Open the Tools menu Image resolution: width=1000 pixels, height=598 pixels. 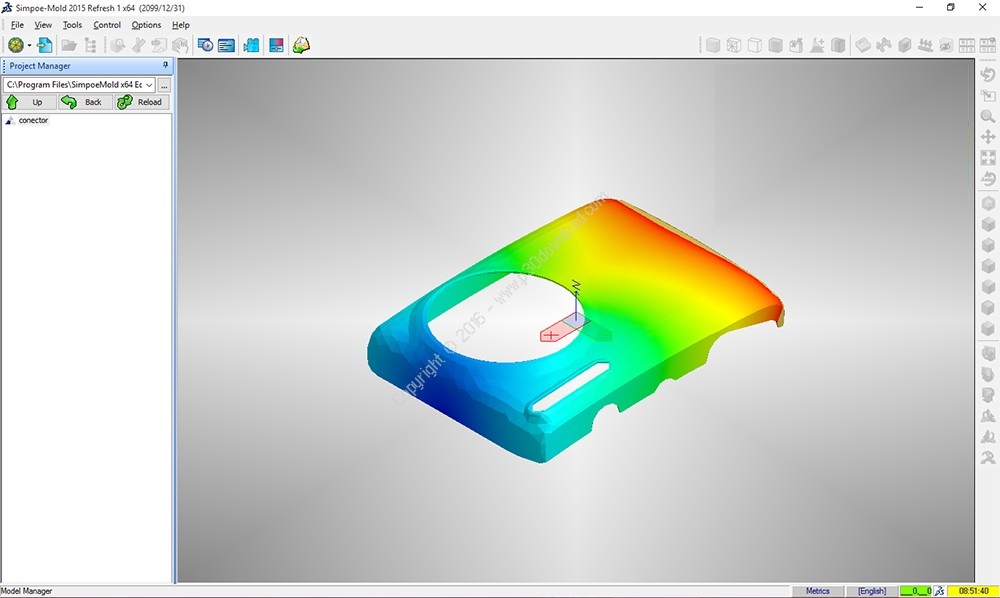point(72,25)
